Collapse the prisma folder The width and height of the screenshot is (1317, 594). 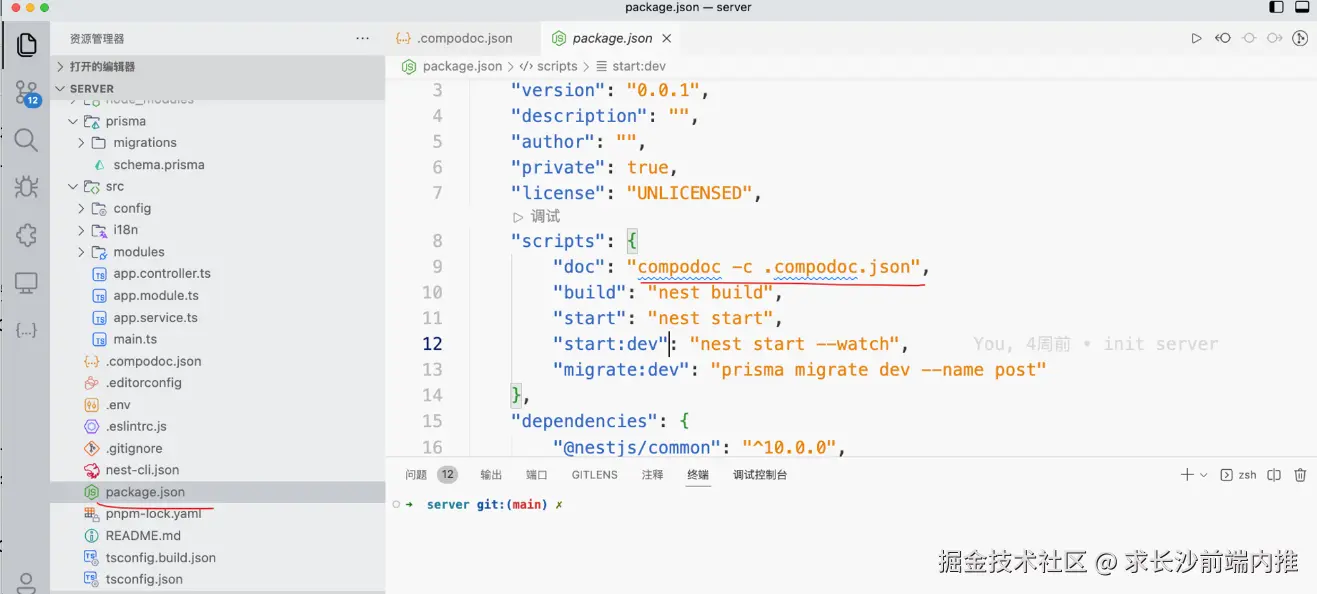pyautogui.click(x=126, y=121)
